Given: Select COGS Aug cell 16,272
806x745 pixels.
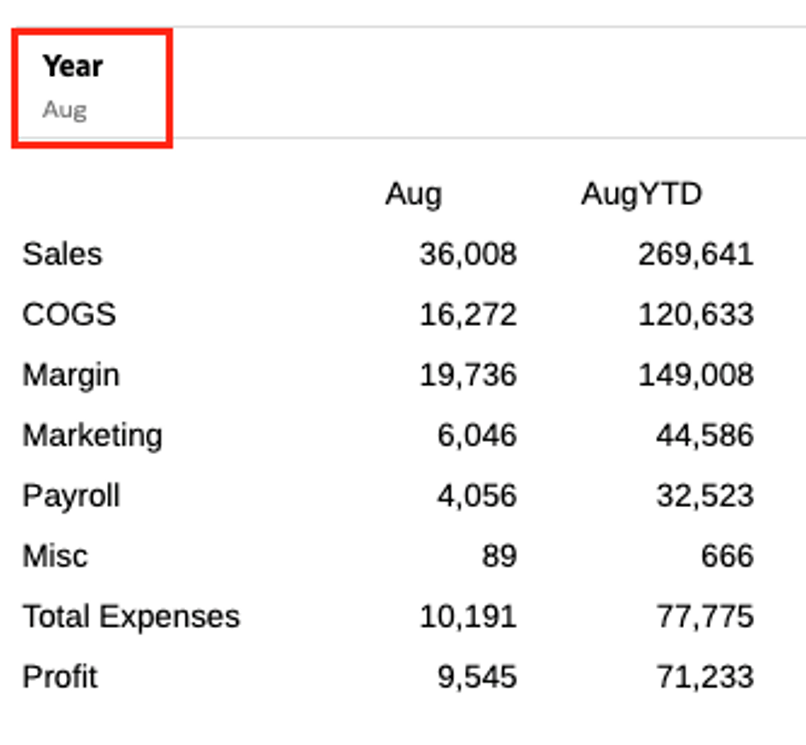Looking at the screenshot, I should pos(468,315).
